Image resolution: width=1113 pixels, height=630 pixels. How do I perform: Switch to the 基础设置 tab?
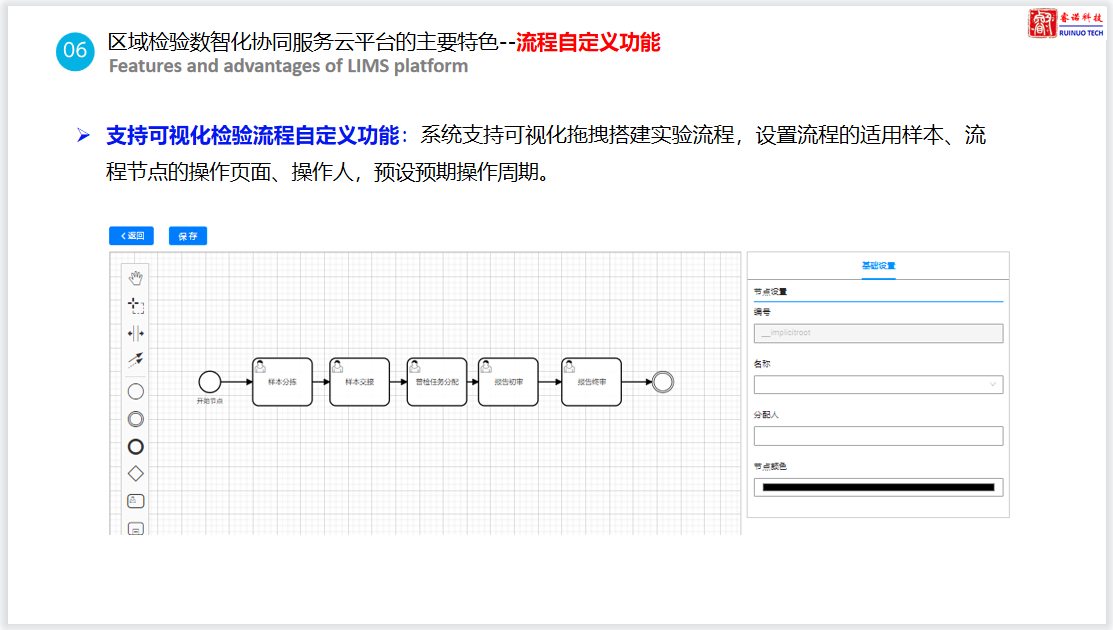pyautogui.click(x=878, y=266)
